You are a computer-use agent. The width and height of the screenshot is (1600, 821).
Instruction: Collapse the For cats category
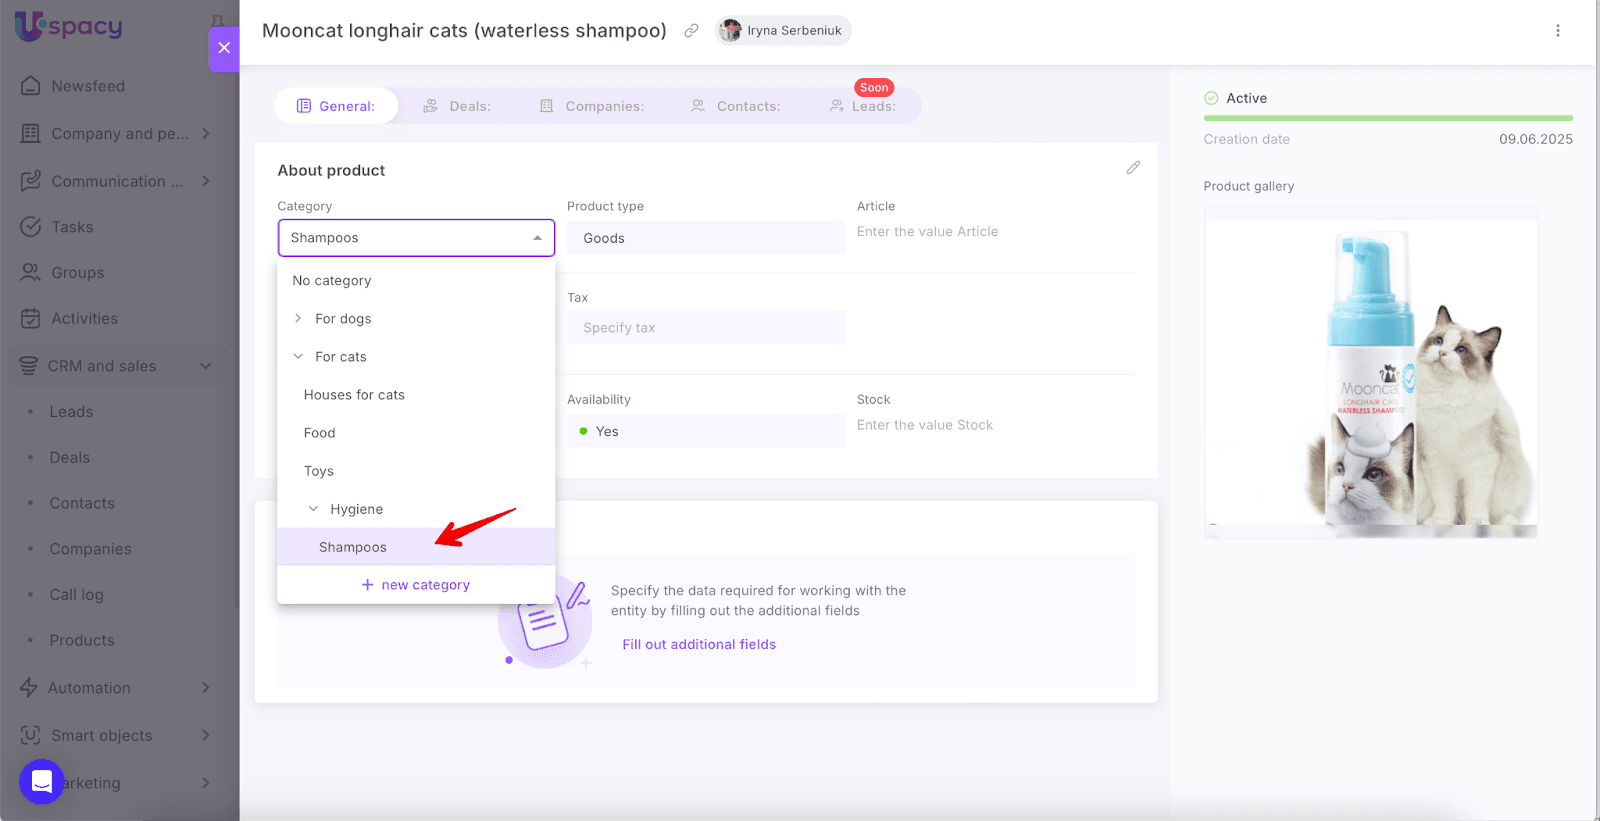(x=298, y=357)
